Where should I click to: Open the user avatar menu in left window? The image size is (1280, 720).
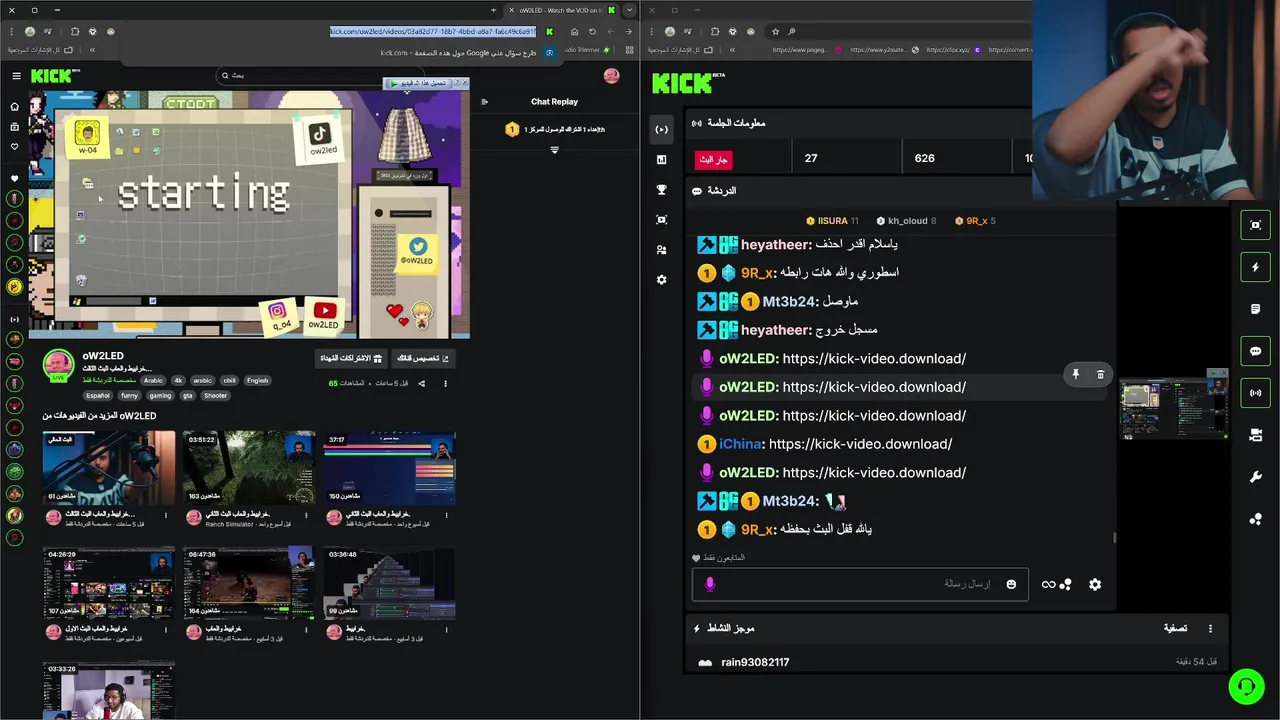point(611,76)
